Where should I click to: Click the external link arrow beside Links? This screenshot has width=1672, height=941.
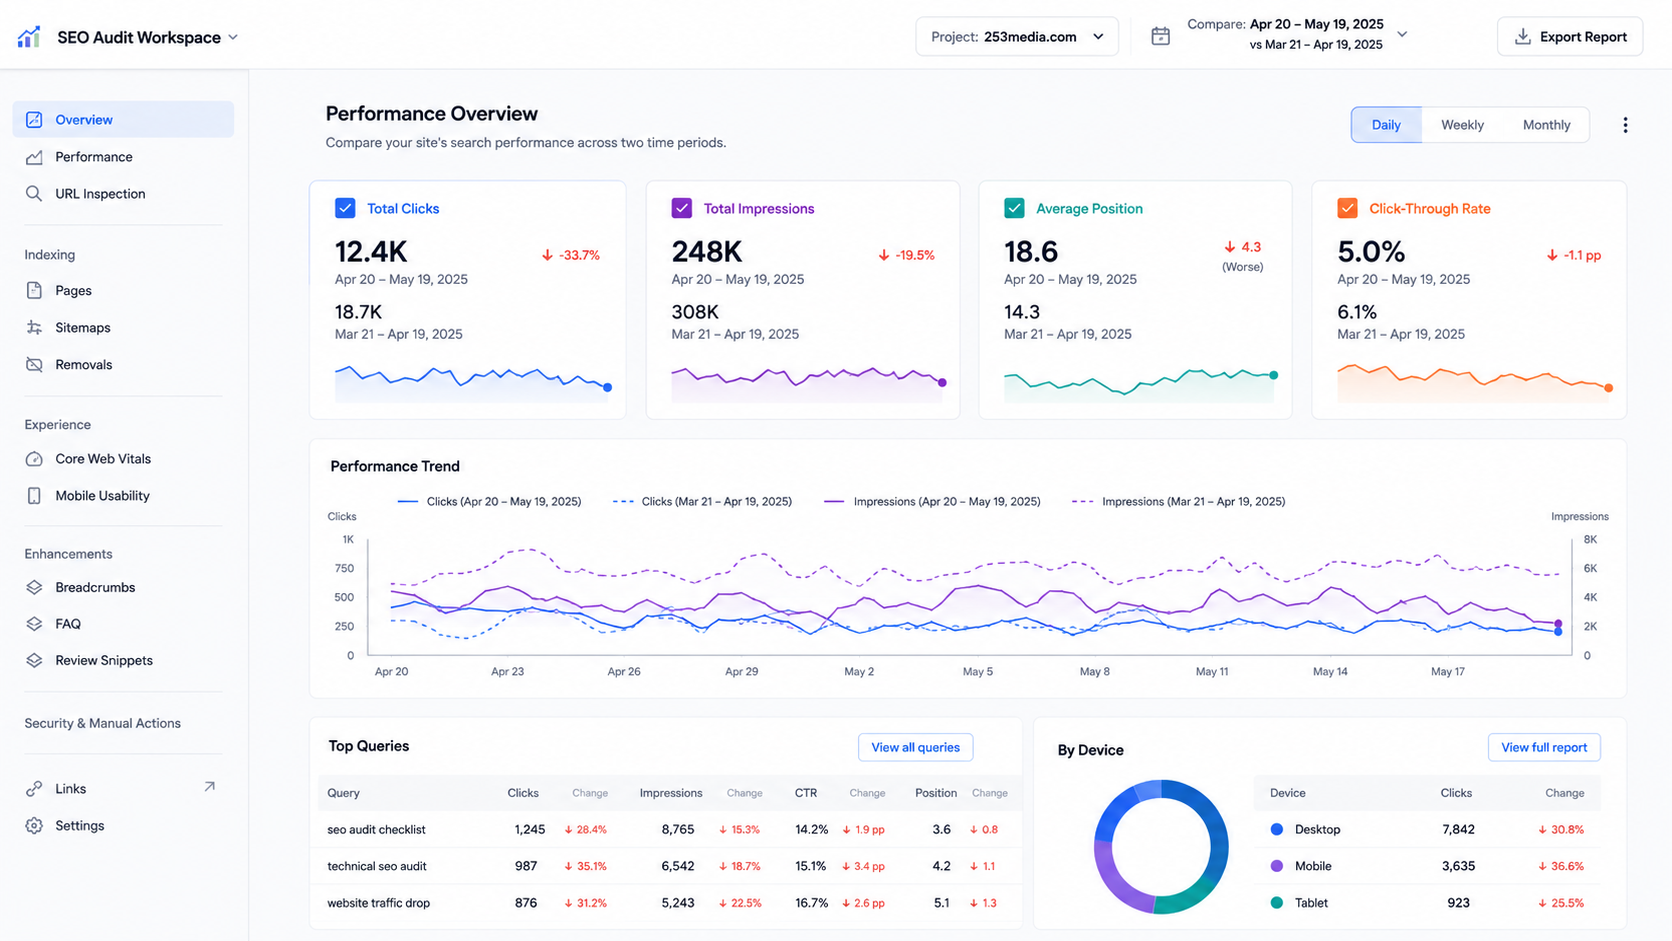[209, 787]
